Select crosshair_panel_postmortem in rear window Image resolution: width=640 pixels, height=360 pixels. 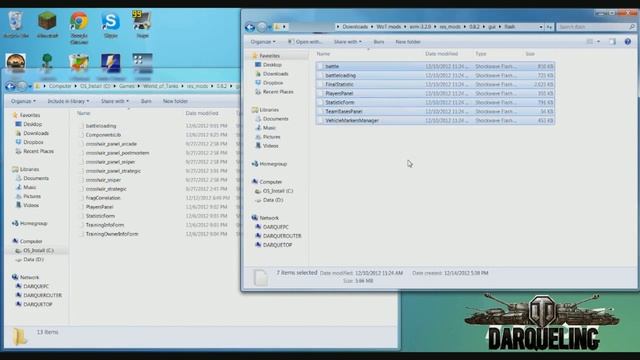pyautogui.click(x=117, y=153)
